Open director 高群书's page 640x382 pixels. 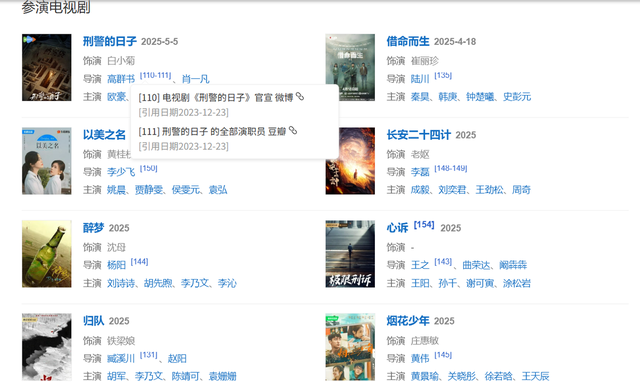(121, 79)
